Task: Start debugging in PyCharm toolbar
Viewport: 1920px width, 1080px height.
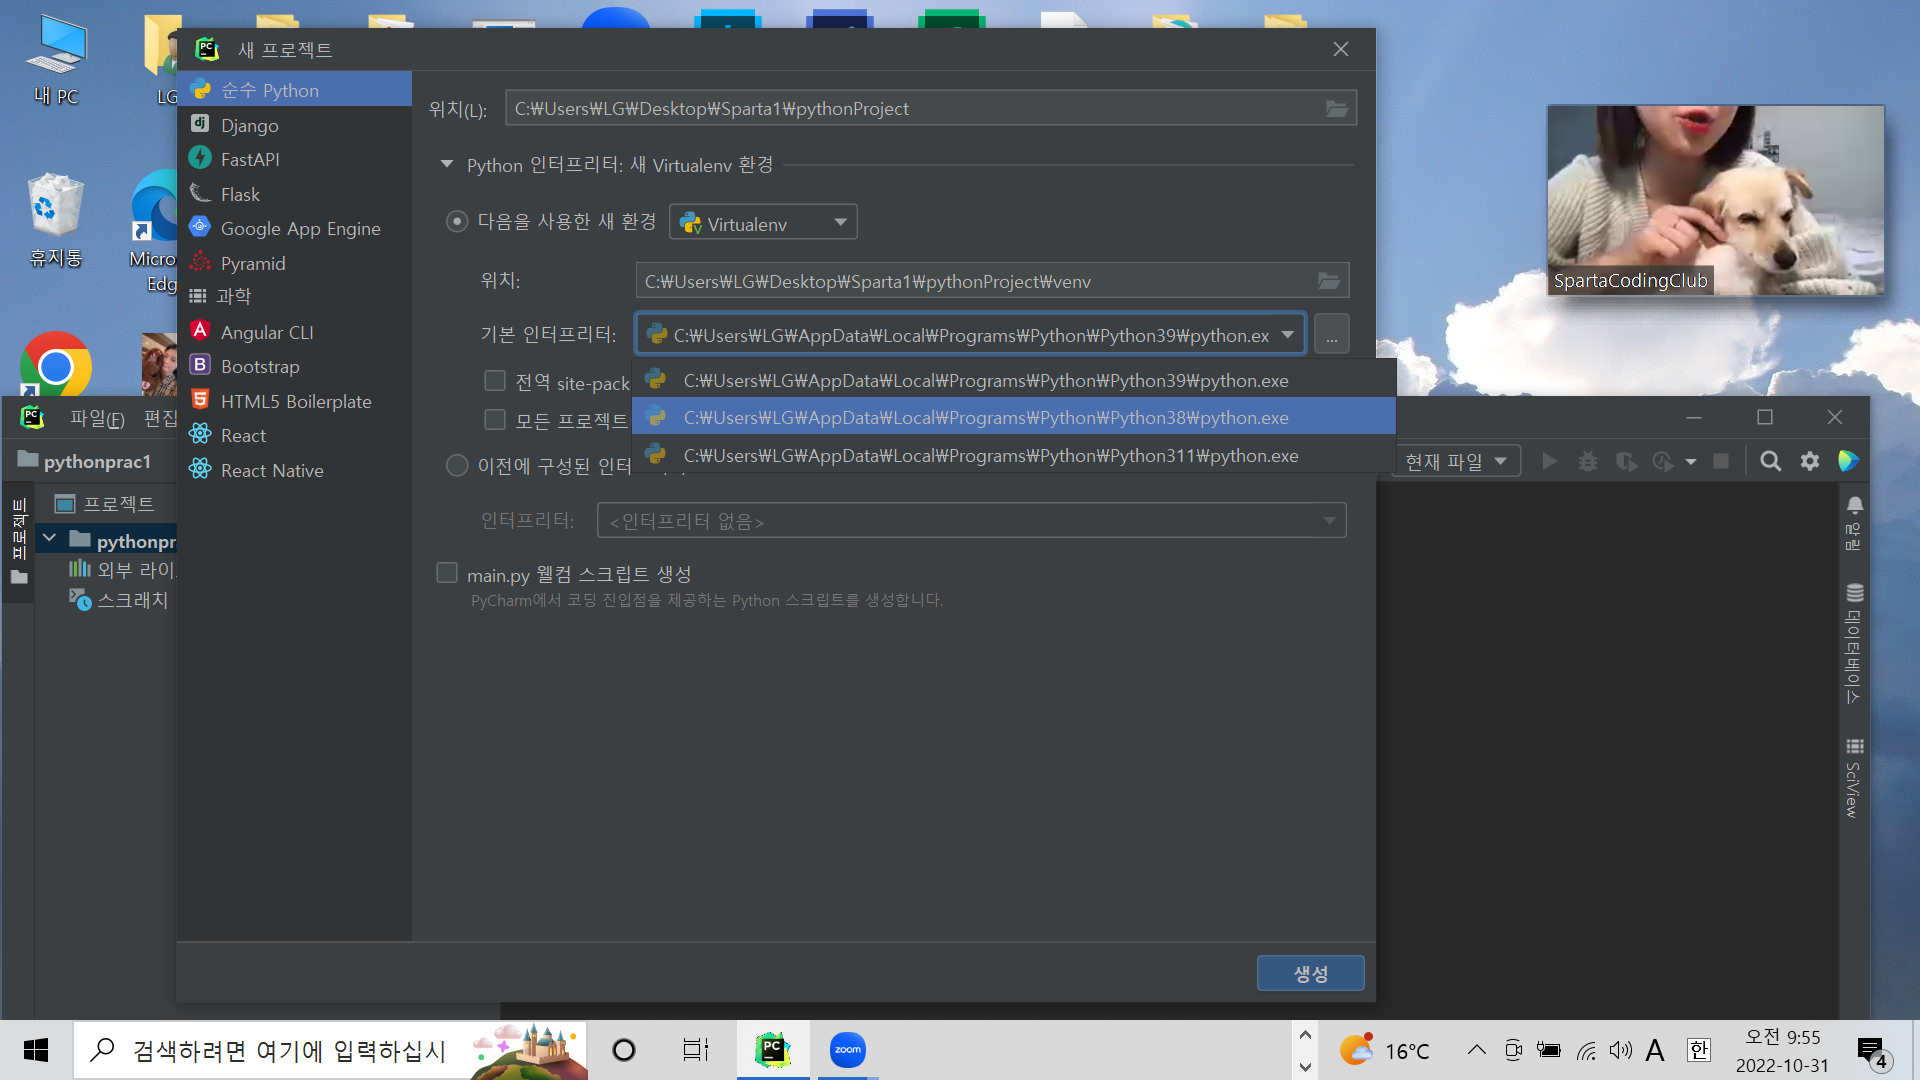Action: pyautogui.click(x=1588, y=461)
